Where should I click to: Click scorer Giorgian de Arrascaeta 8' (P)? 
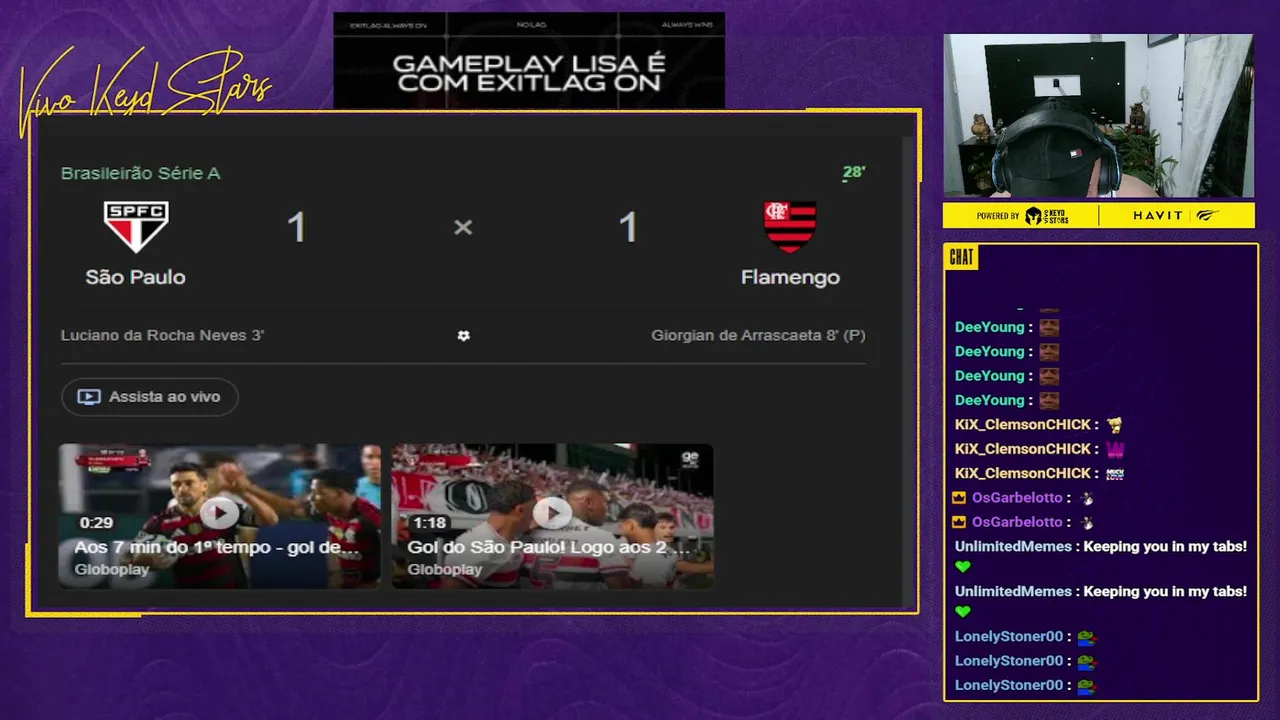coord(758,335)
